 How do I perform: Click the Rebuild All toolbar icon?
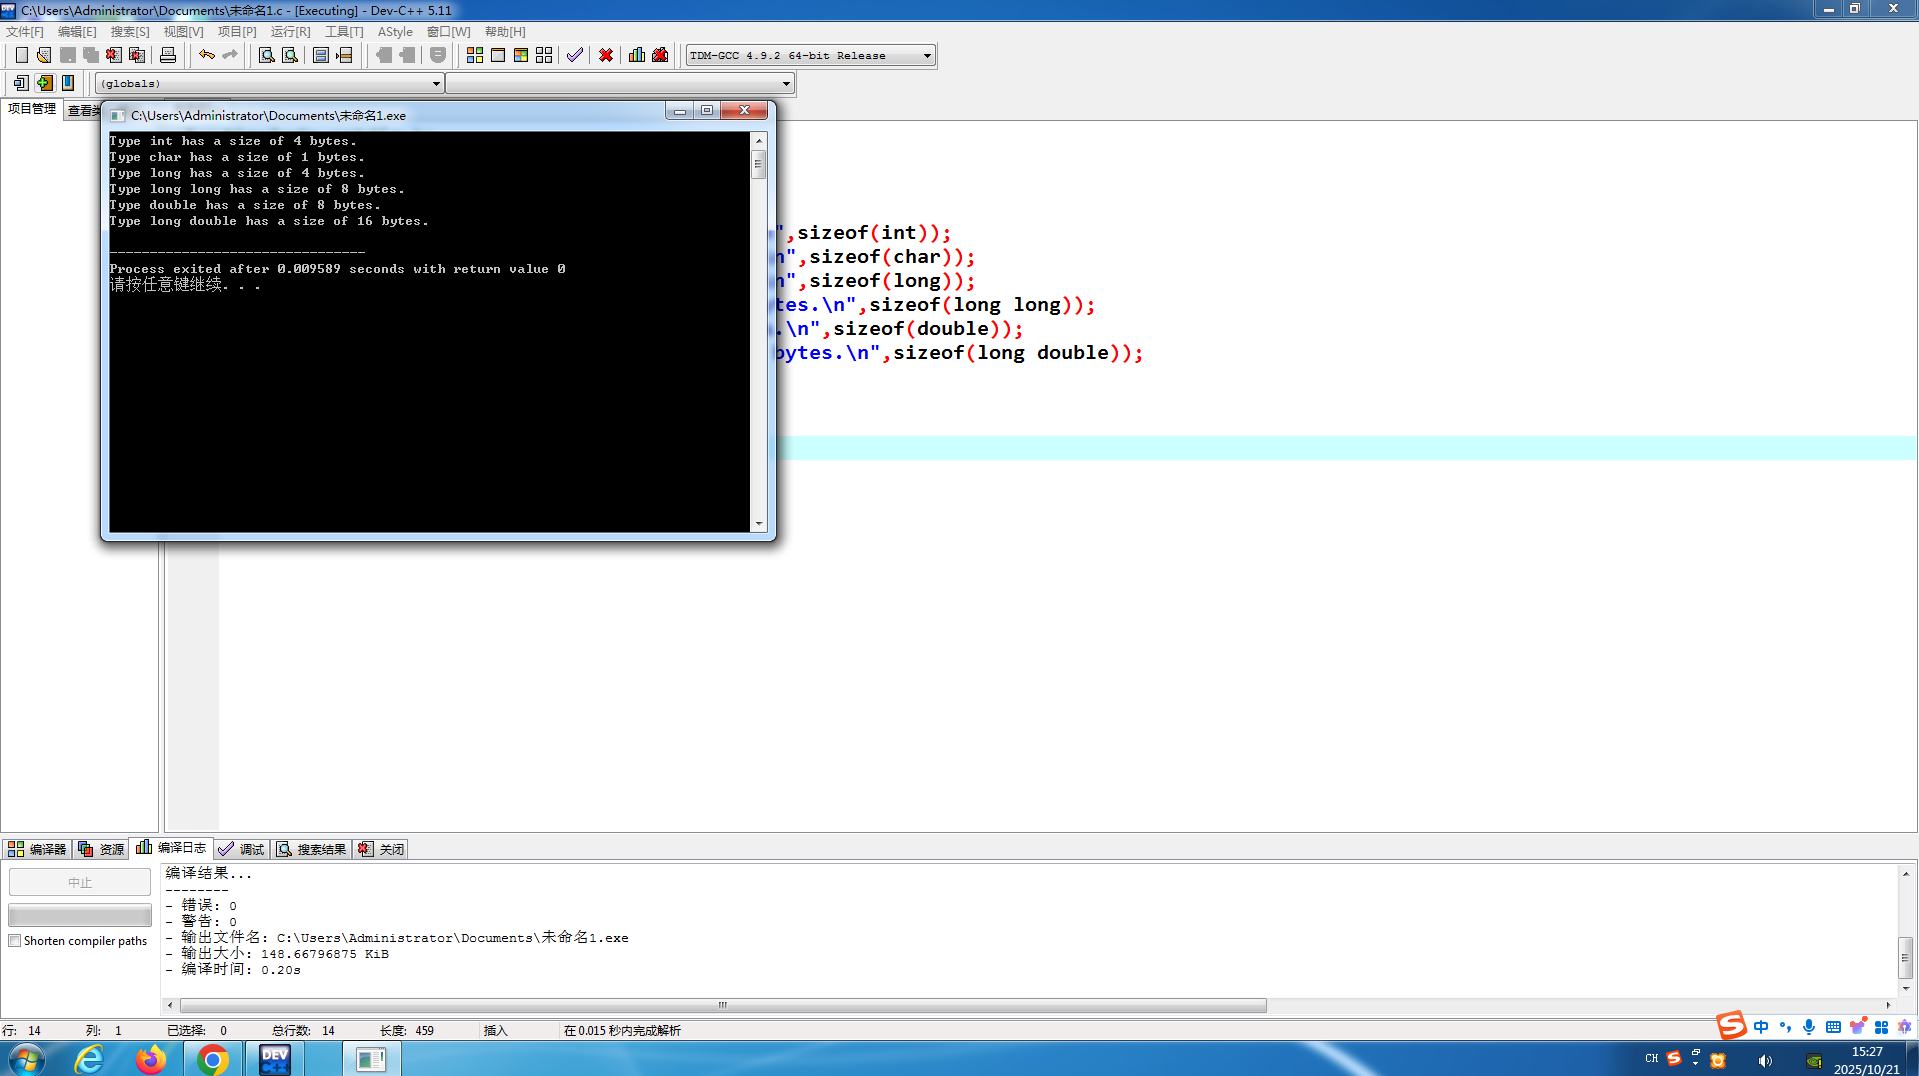click(x=544, y=55)
